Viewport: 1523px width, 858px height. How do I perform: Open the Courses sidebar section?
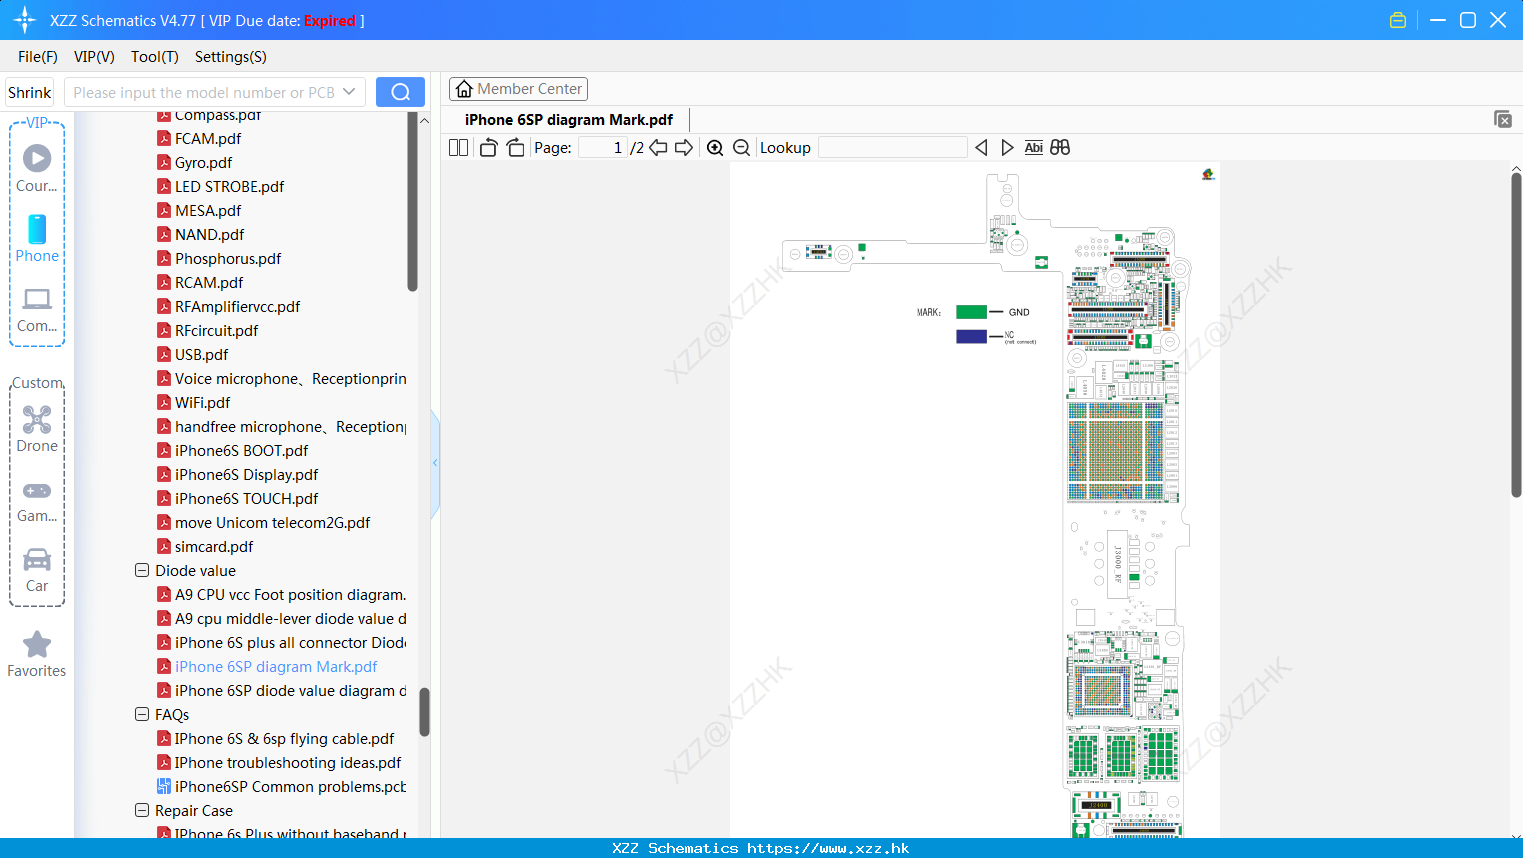pos(37,168)
